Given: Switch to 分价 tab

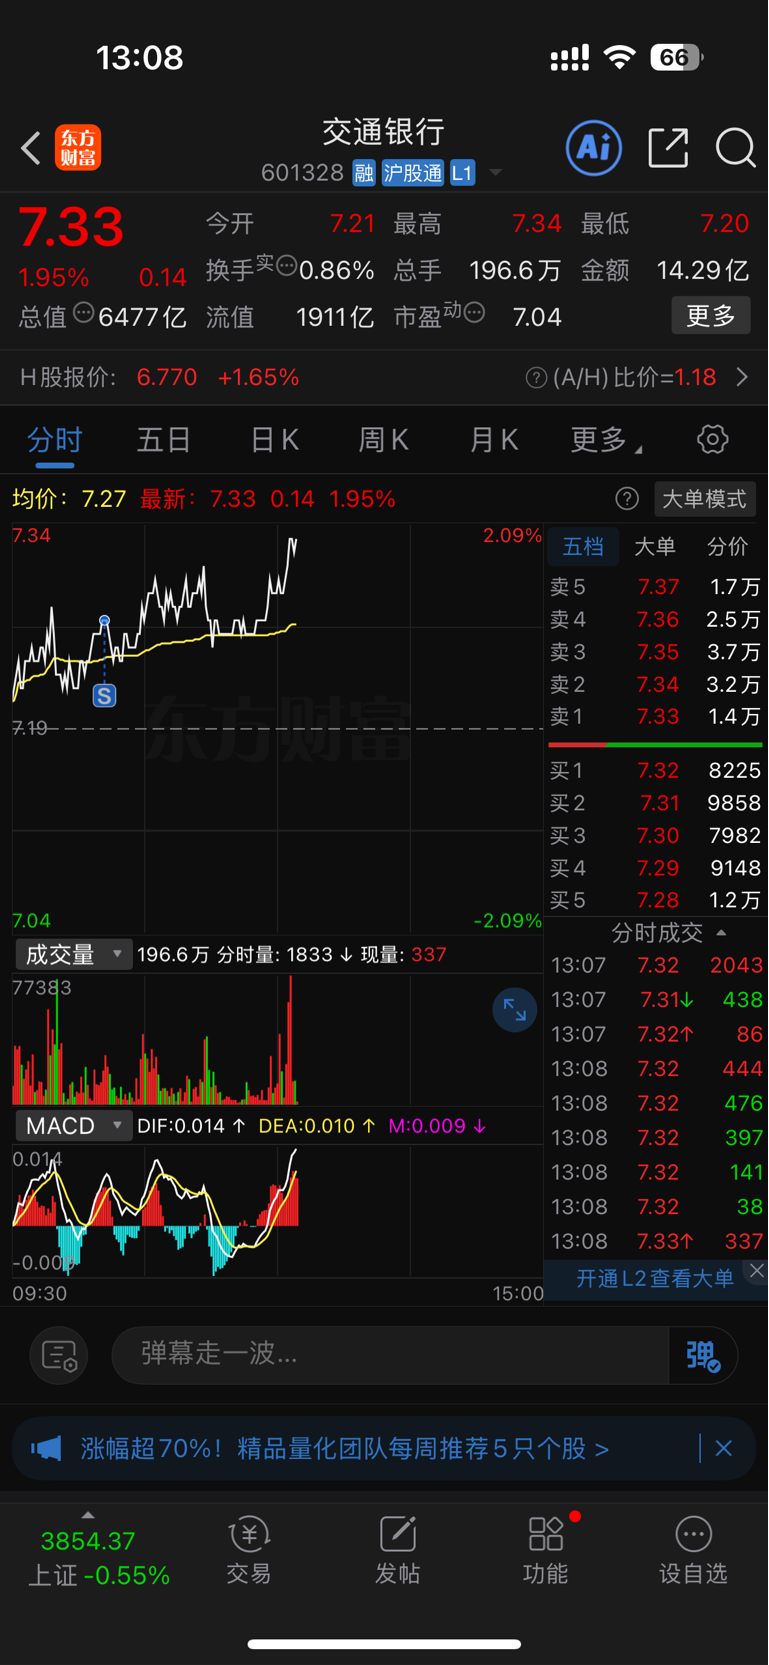Looking at the screenshot, I should [727, 546].
